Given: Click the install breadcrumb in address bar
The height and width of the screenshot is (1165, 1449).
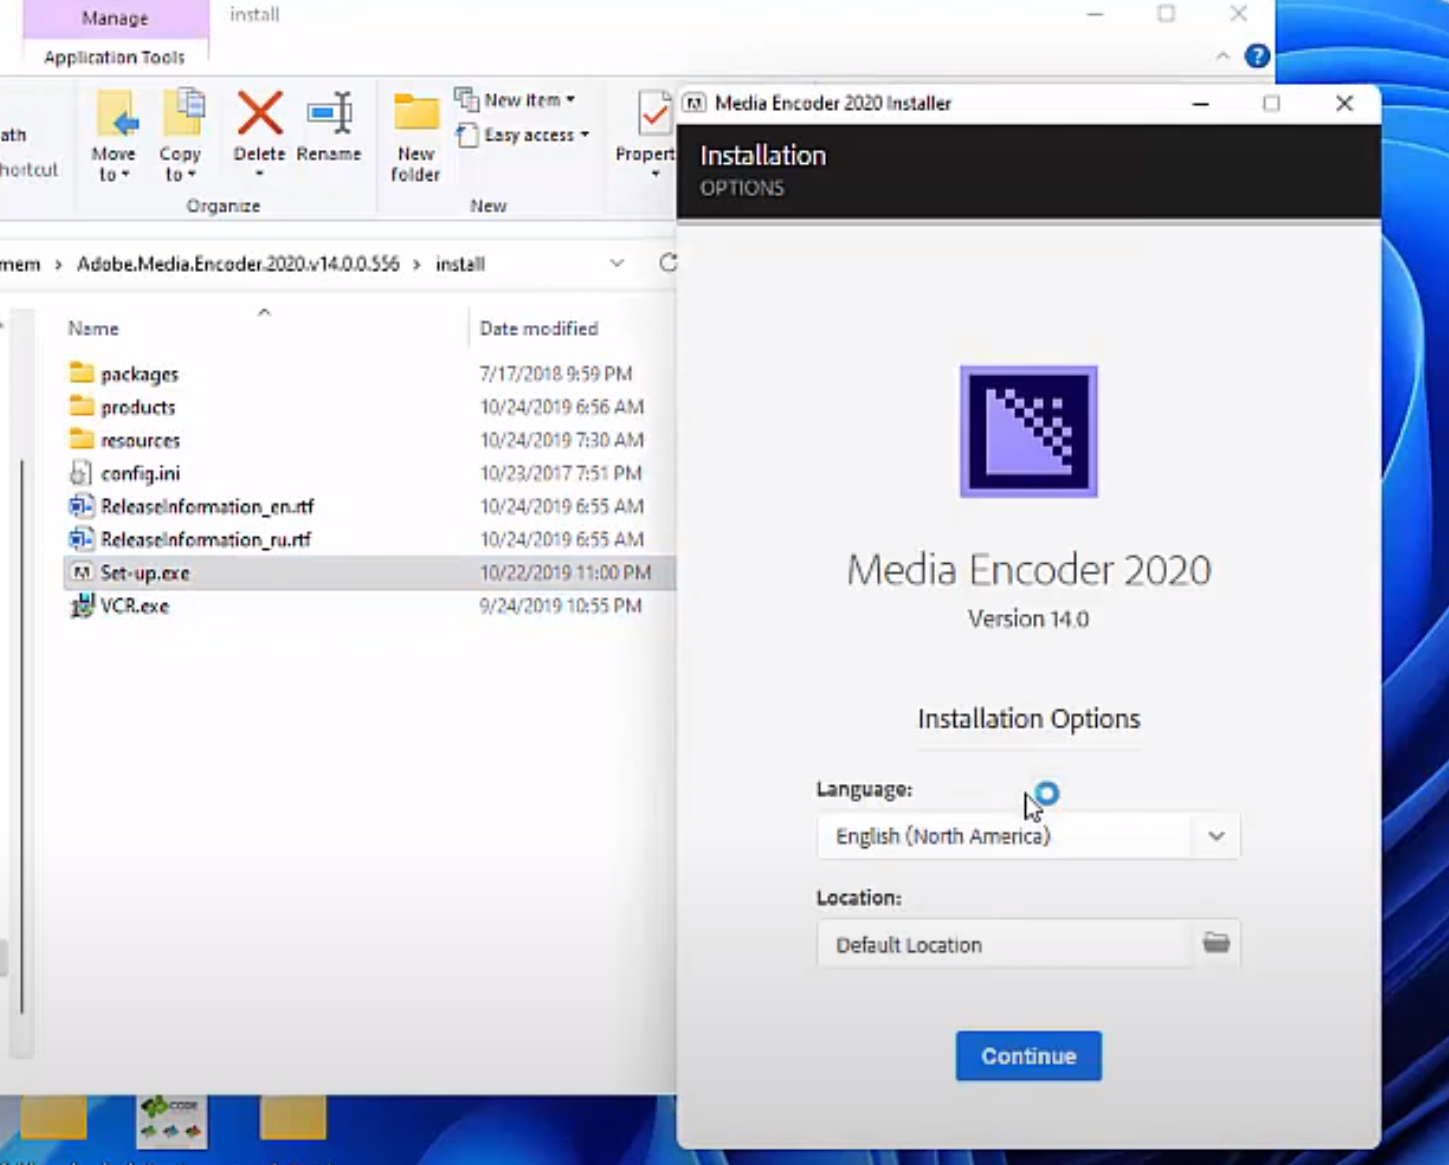Looking at the screenshot, I should [x=460, y=264].
